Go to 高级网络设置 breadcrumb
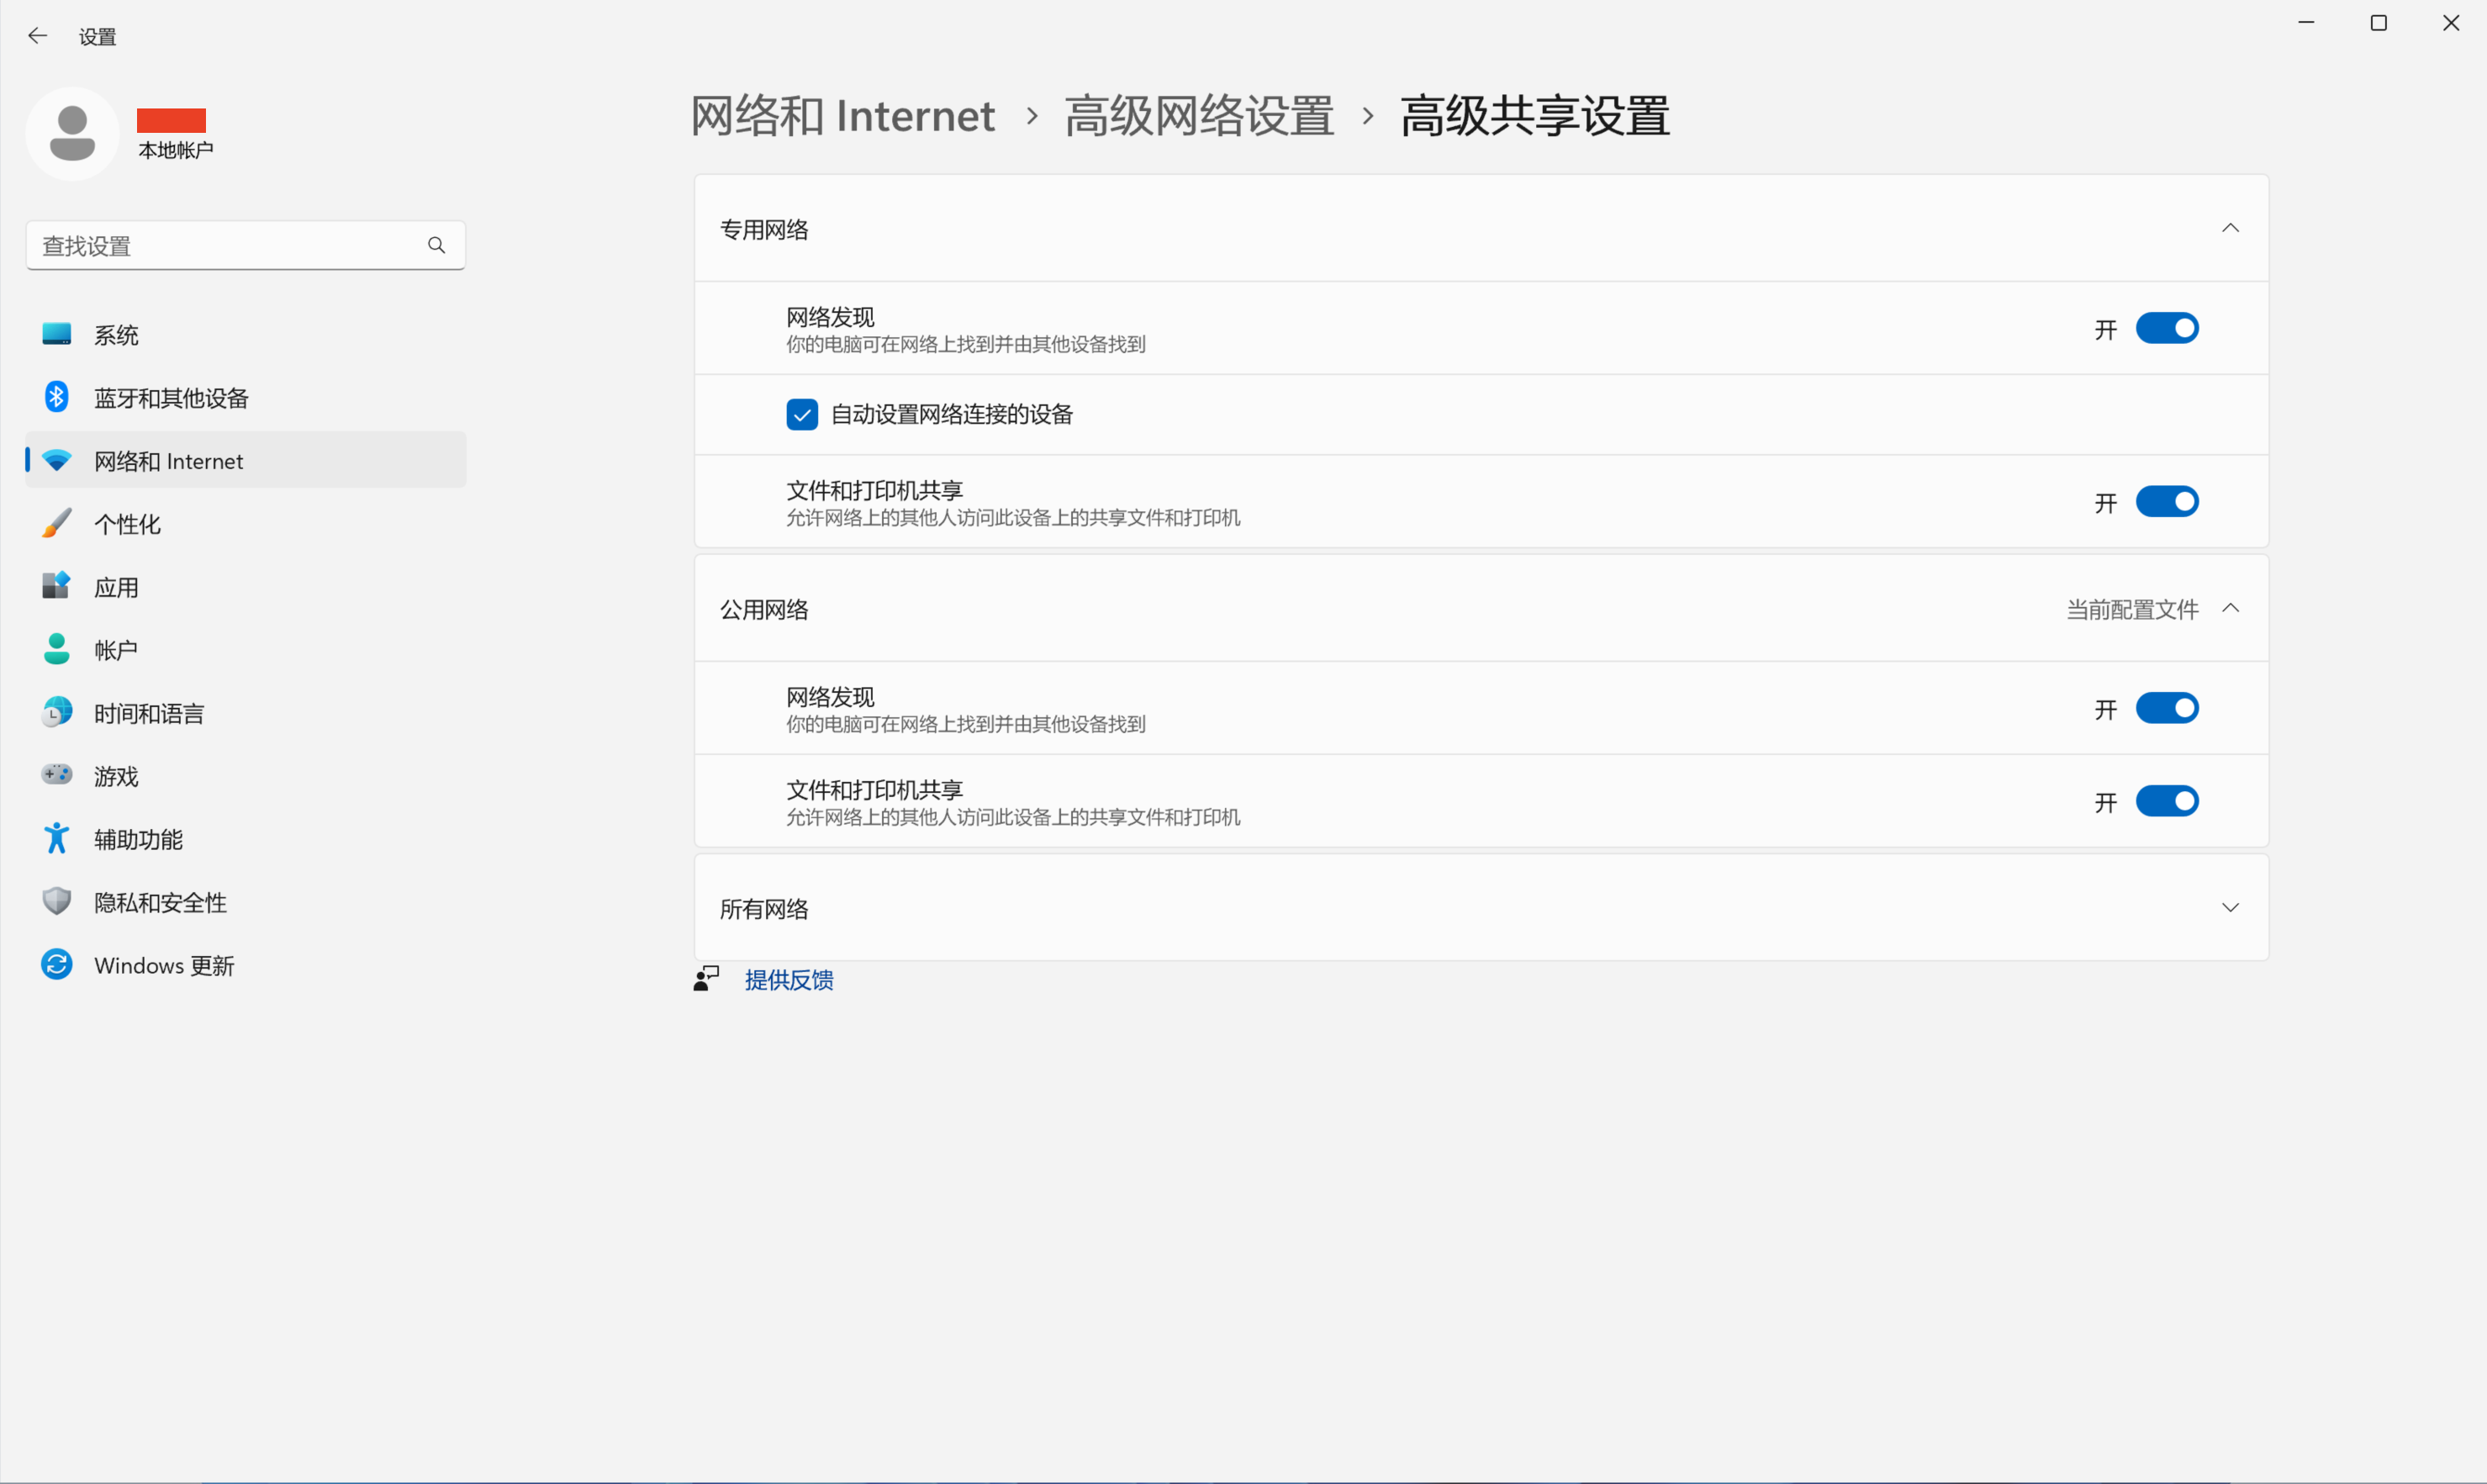The width and height of the screenshot is (2487, 1484). (1199, 116)
